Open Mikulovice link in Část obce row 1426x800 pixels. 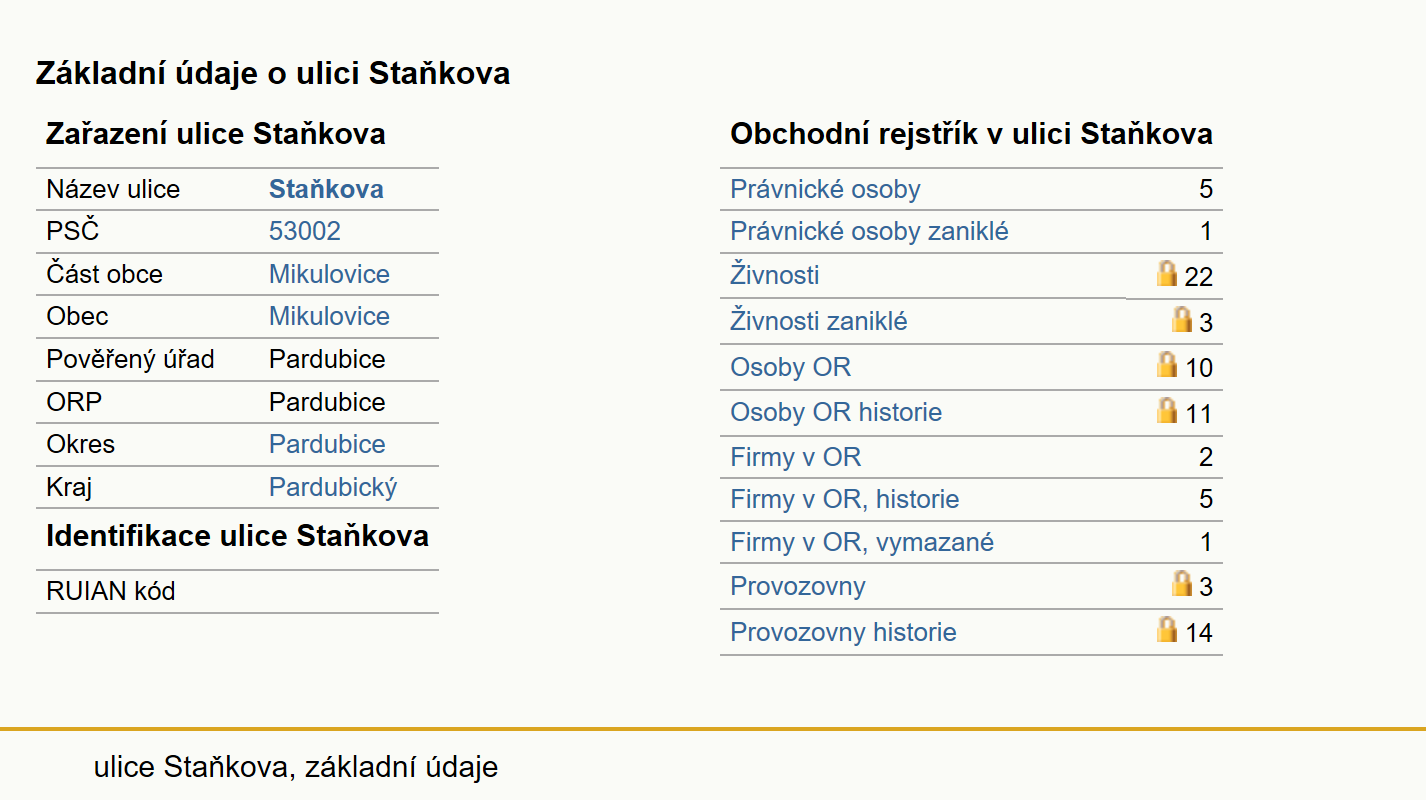[329, 274]
